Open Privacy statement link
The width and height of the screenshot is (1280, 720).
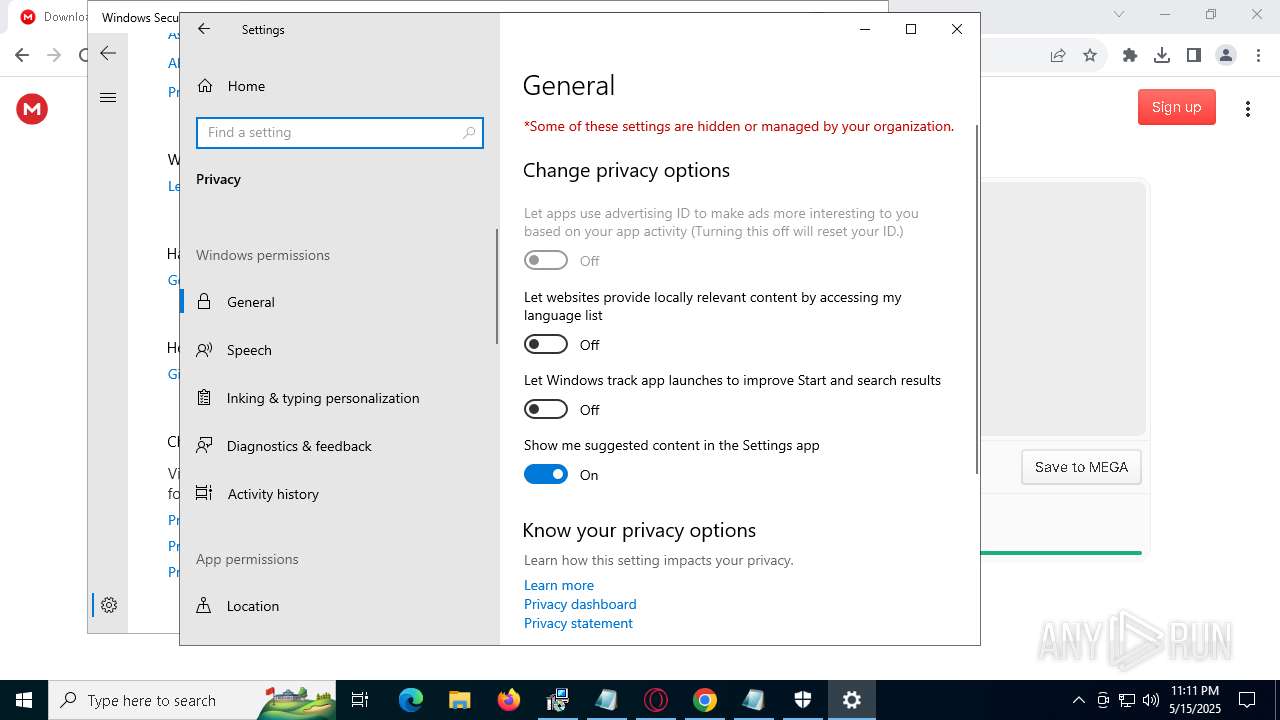coord(578,623)
